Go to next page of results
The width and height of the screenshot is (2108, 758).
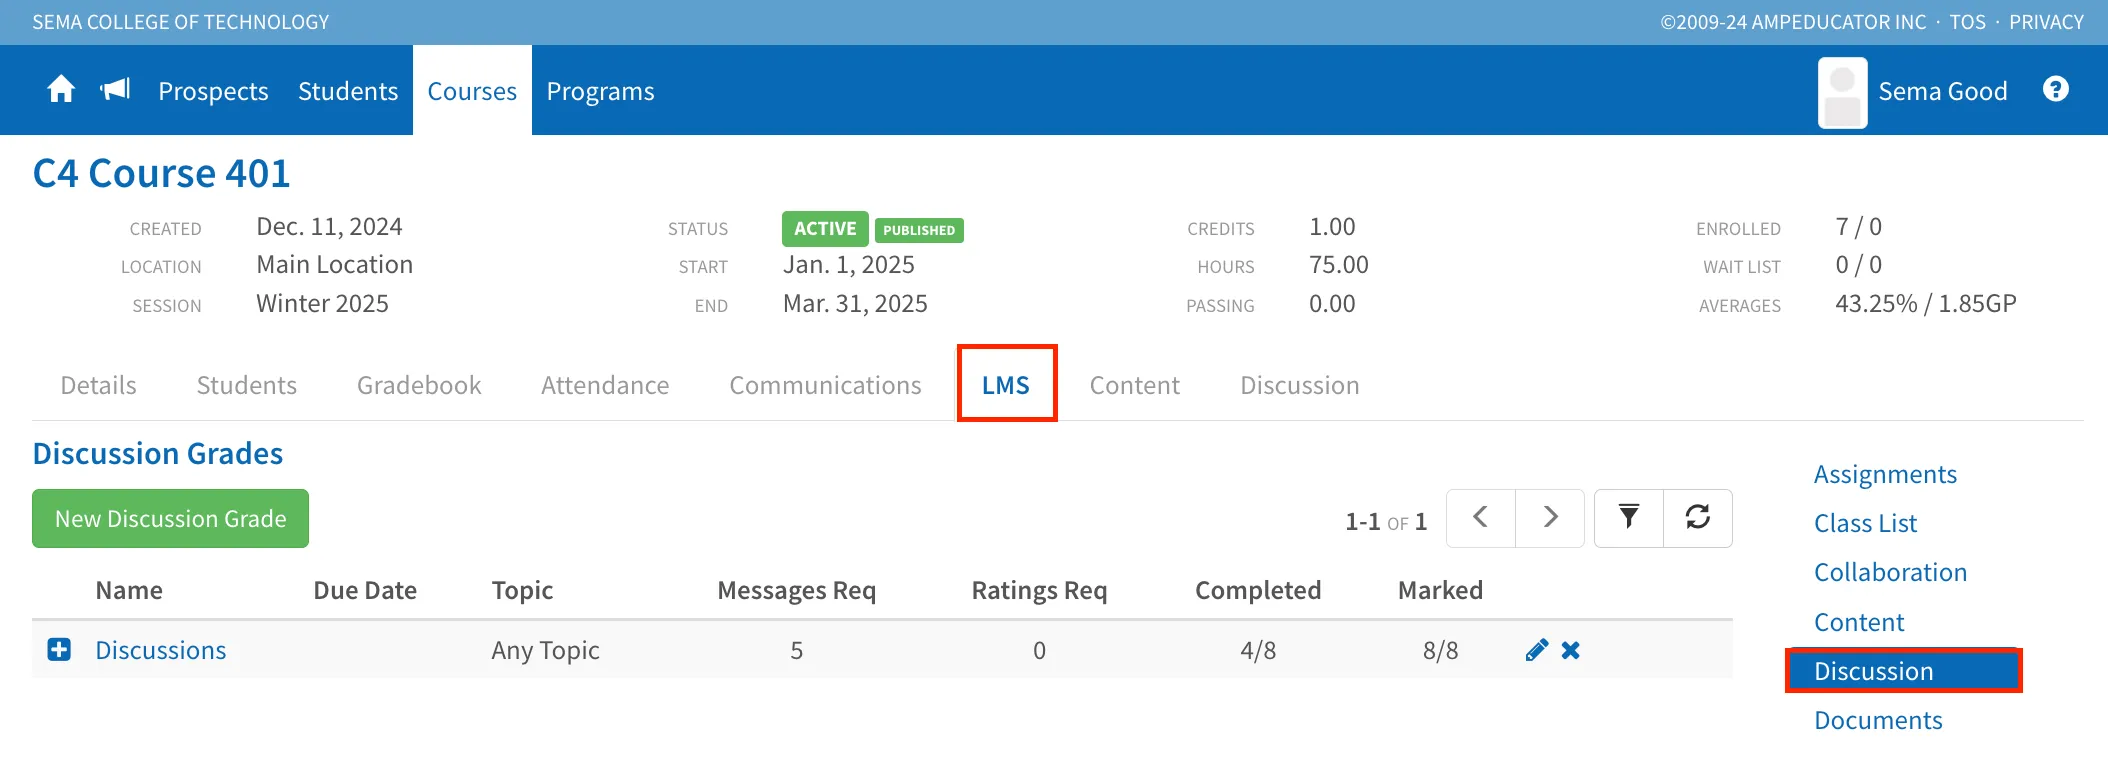click(x=1550, y=518)
